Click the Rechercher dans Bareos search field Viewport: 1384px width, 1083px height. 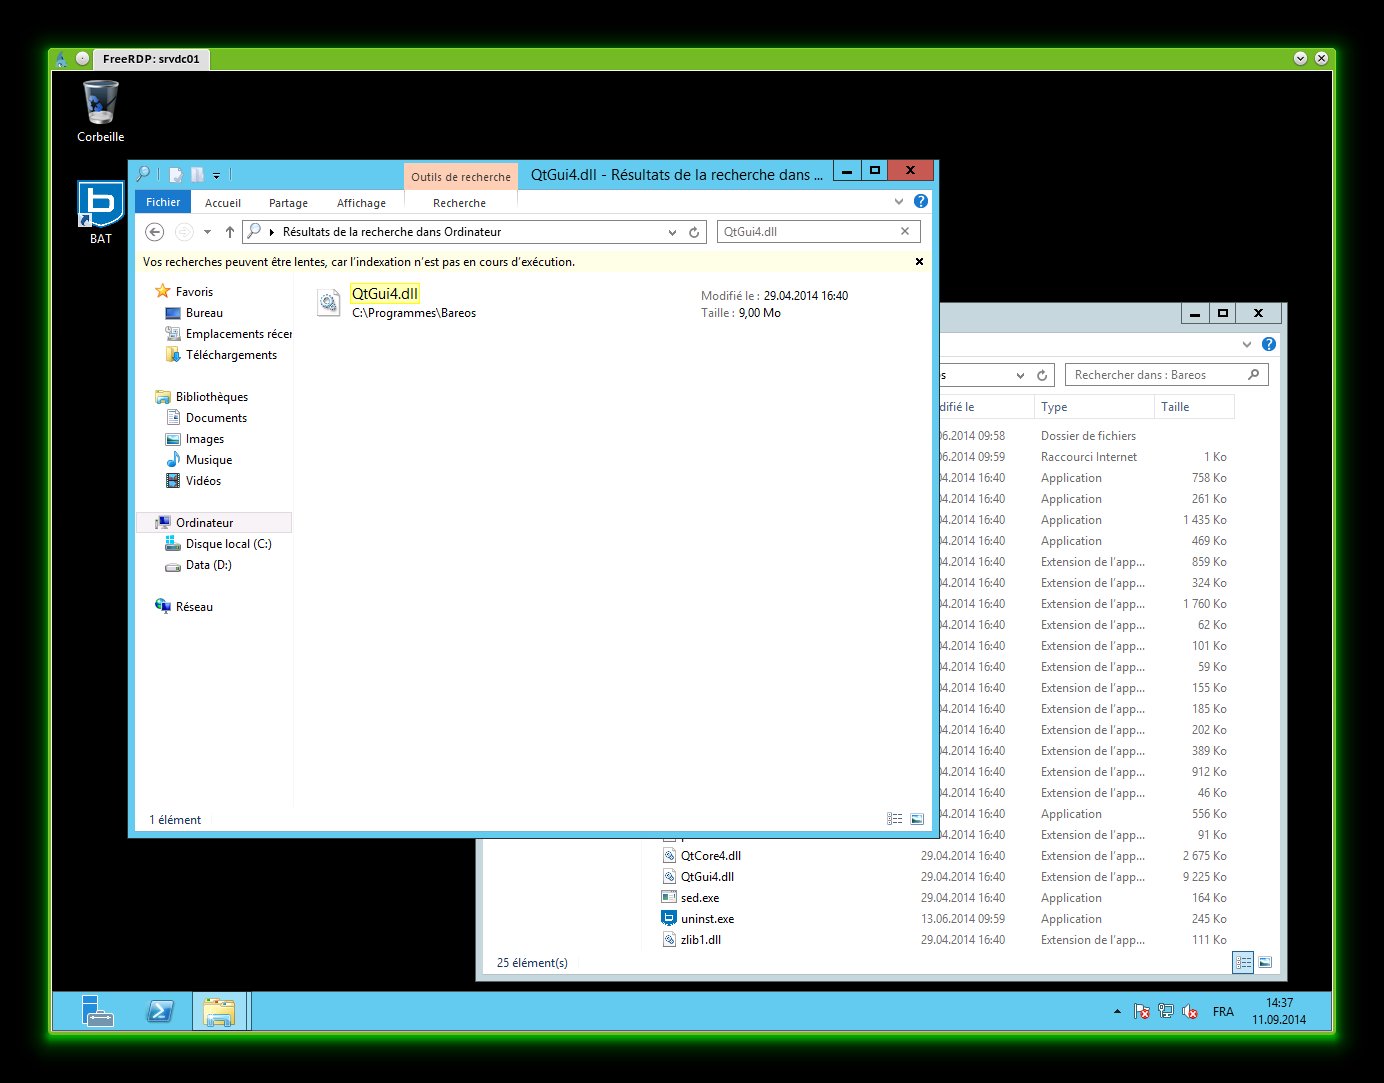pos(1155,375)
